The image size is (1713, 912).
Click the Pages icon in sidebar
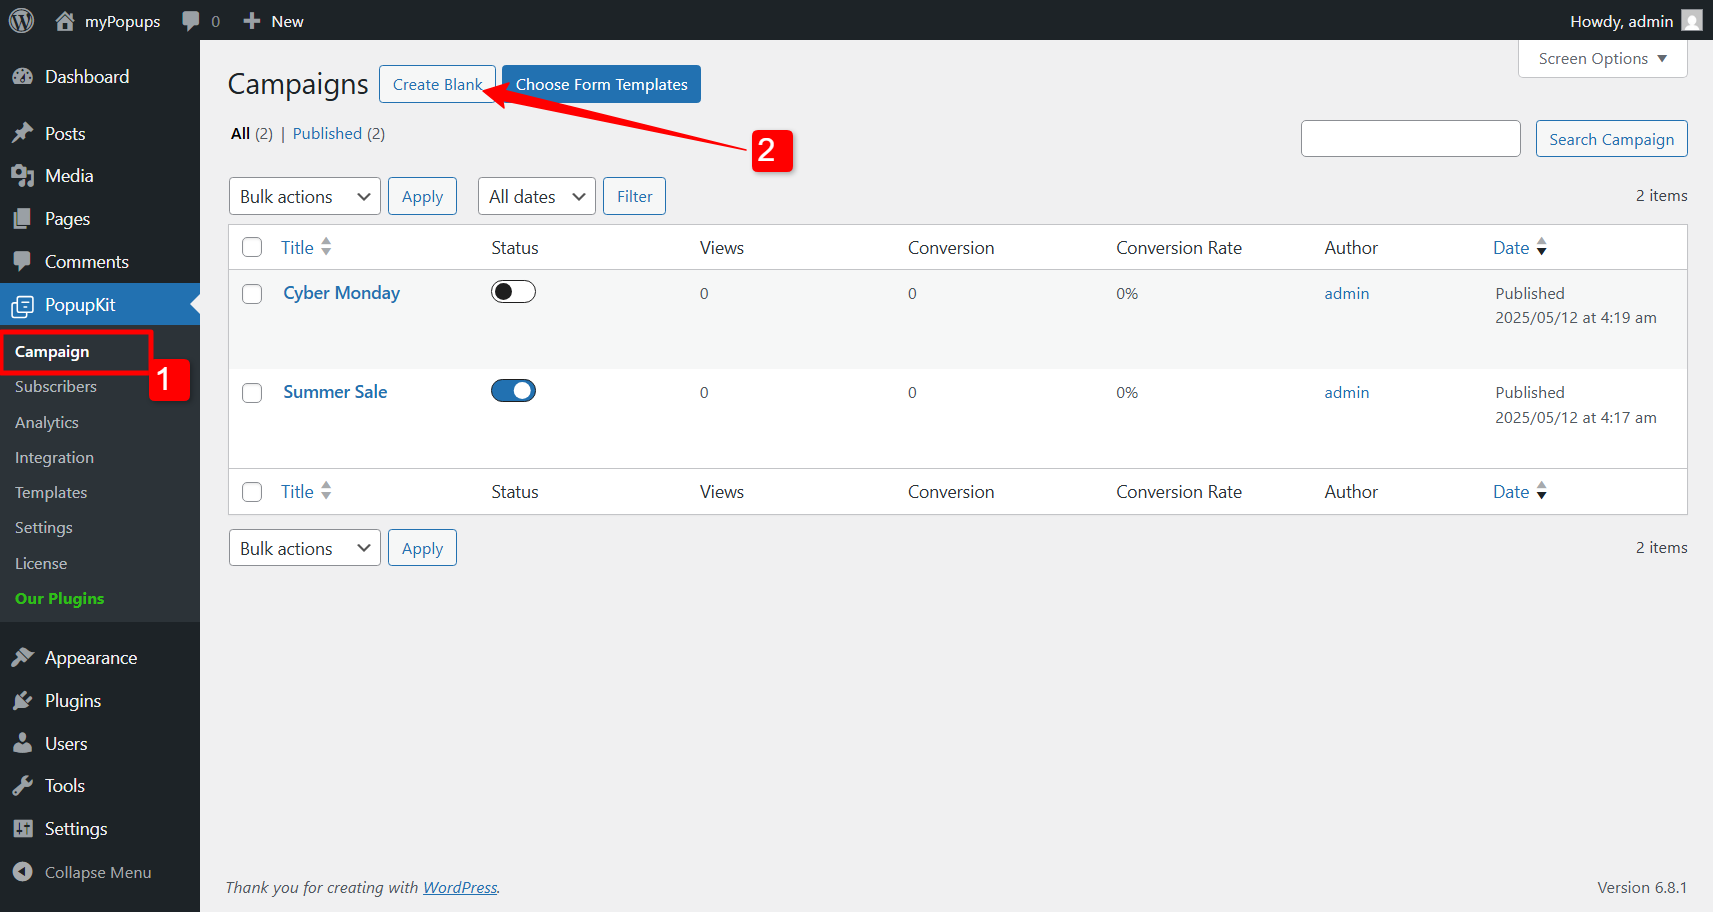[23, 219]
